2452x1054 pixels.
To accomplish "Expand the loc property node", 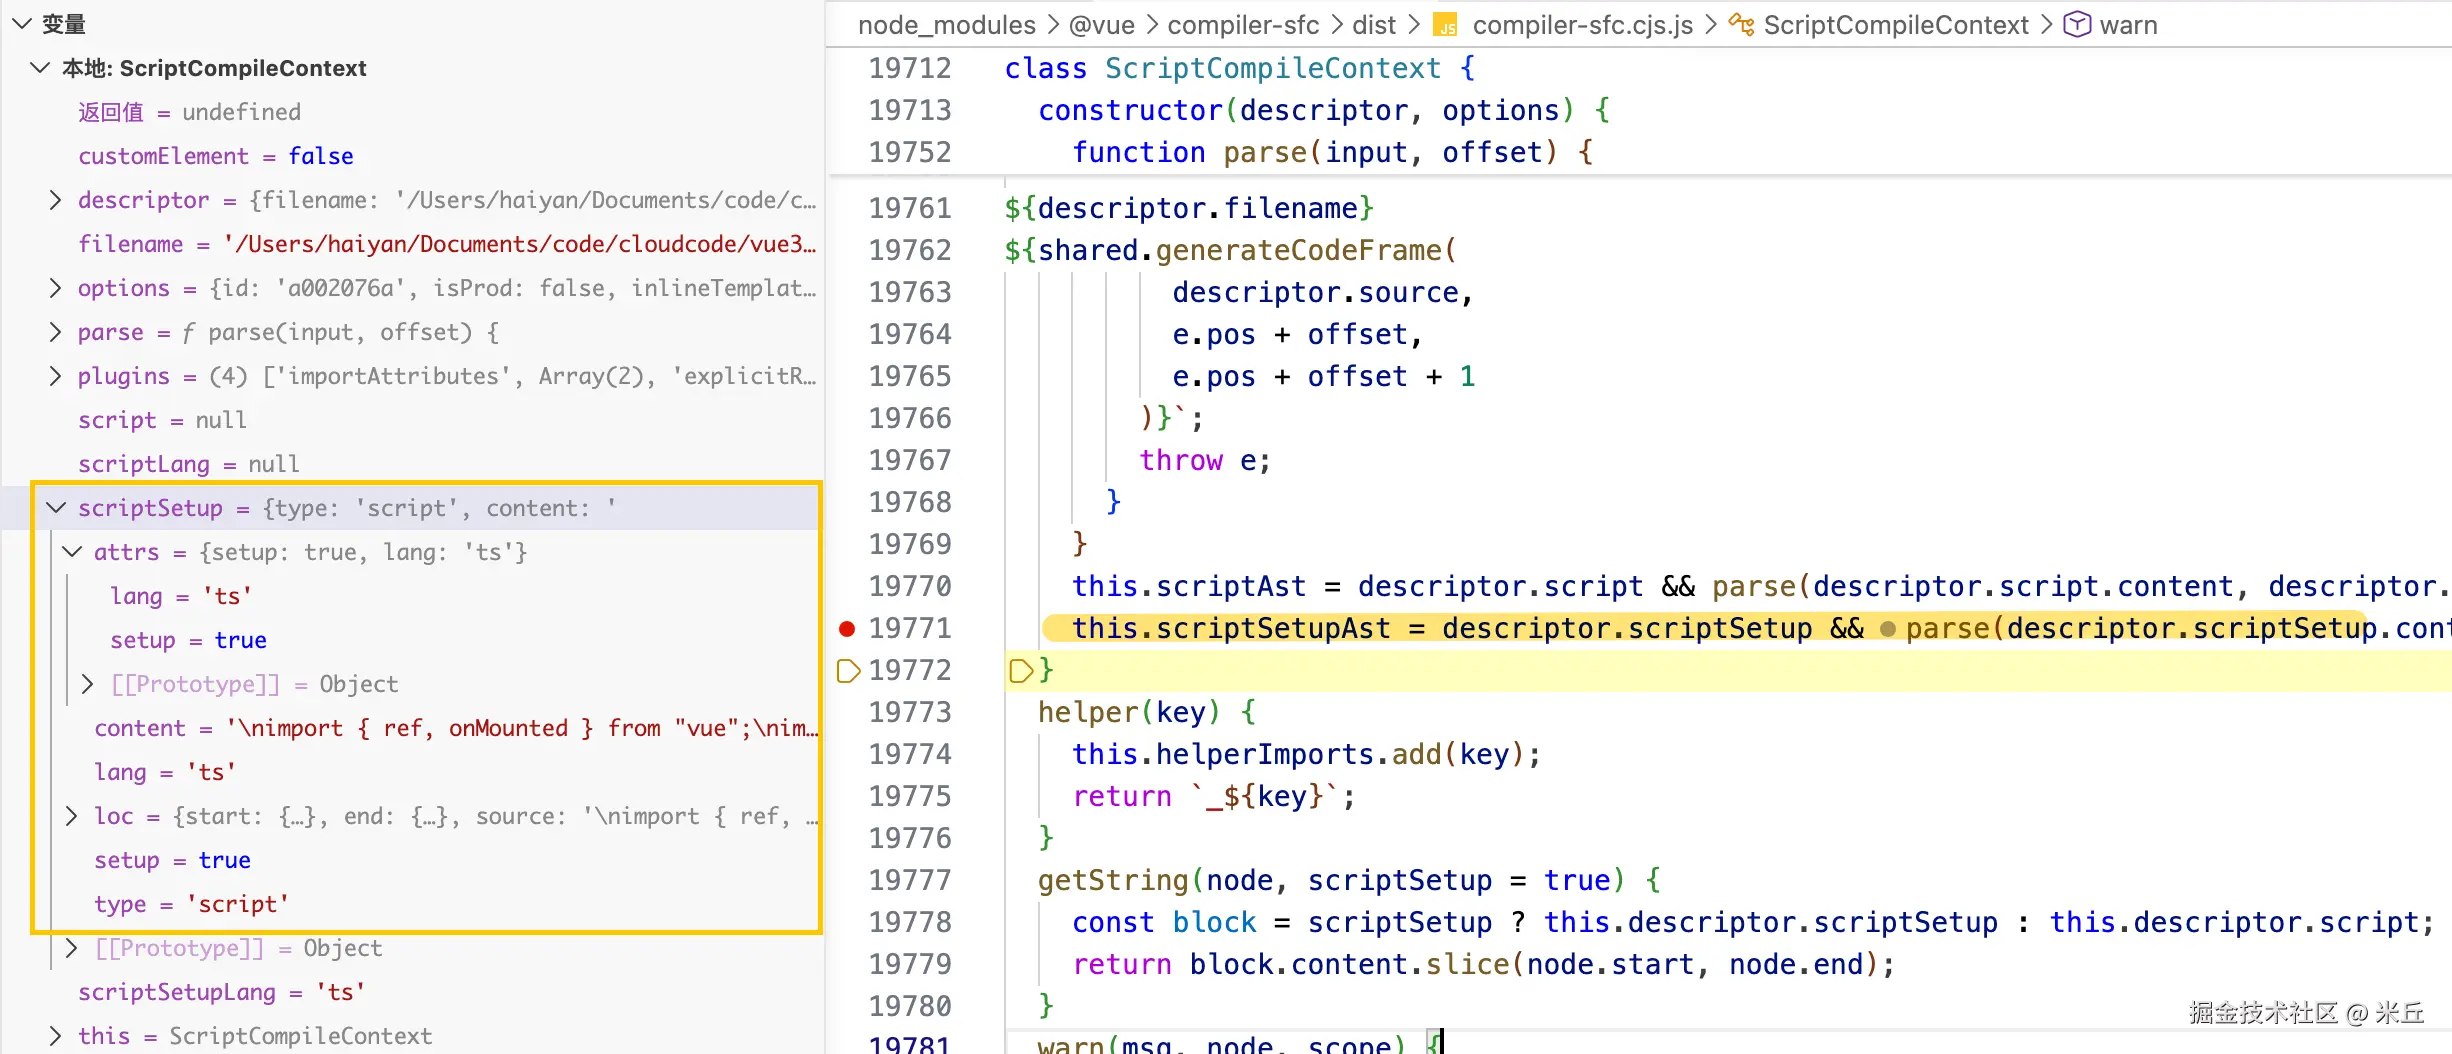I will click(72, 816).
